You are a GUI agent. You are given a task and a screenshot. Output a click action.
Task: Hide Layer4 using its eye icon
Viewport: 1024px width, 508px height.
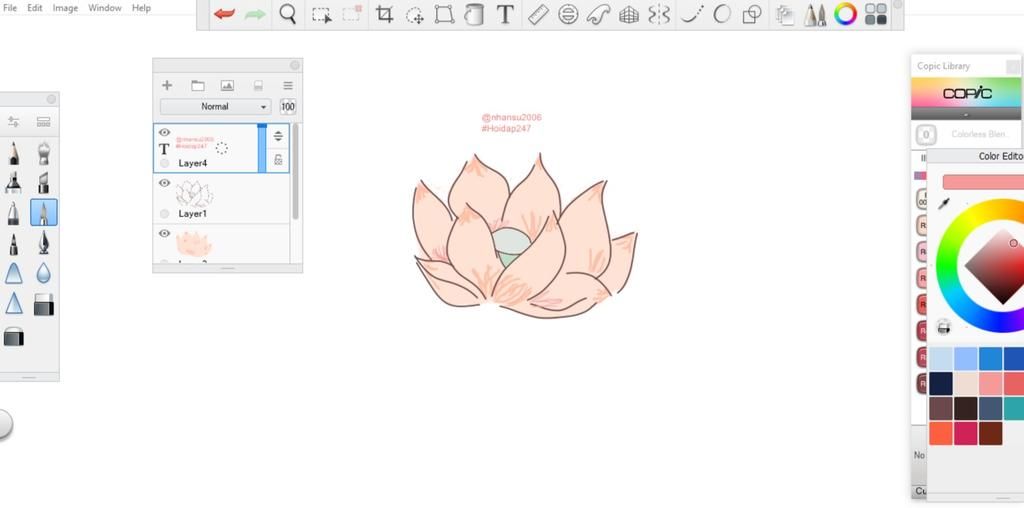tap(165, 133)
